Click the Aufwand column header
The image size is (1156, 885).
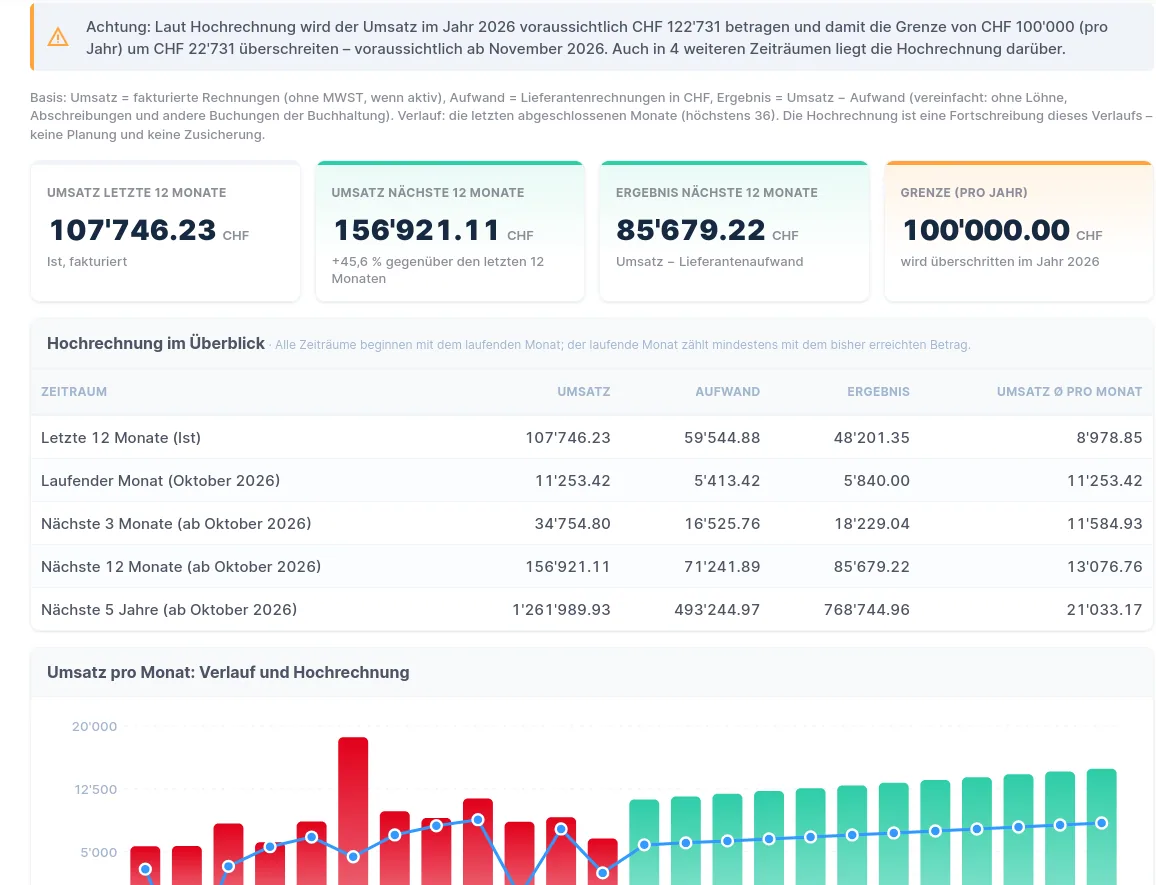tap(728, 392)
